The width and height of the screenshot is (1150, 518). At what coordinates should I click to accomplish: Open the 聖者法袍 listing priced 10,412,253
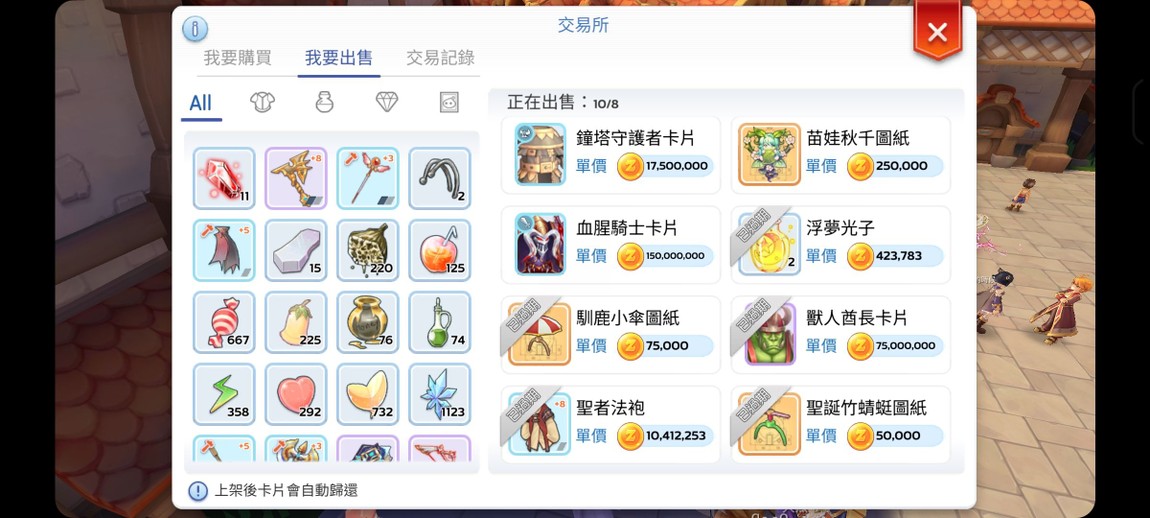point(611,425)
